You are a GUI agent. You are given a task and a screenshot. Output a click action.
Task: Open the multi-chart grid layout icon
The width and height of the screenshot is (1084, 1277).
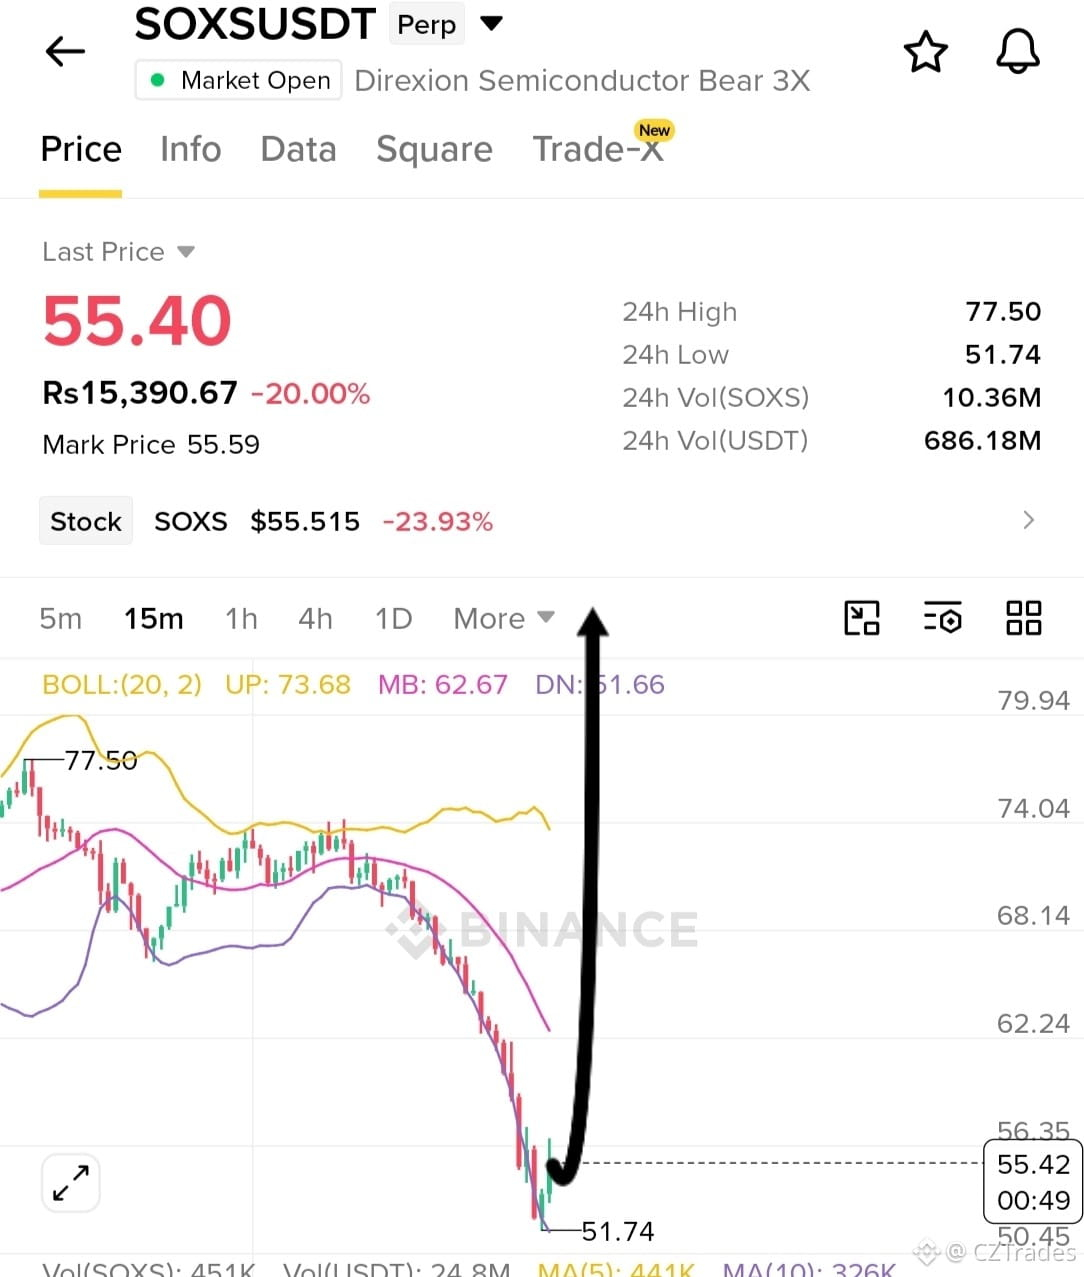tap(1023, 618)
